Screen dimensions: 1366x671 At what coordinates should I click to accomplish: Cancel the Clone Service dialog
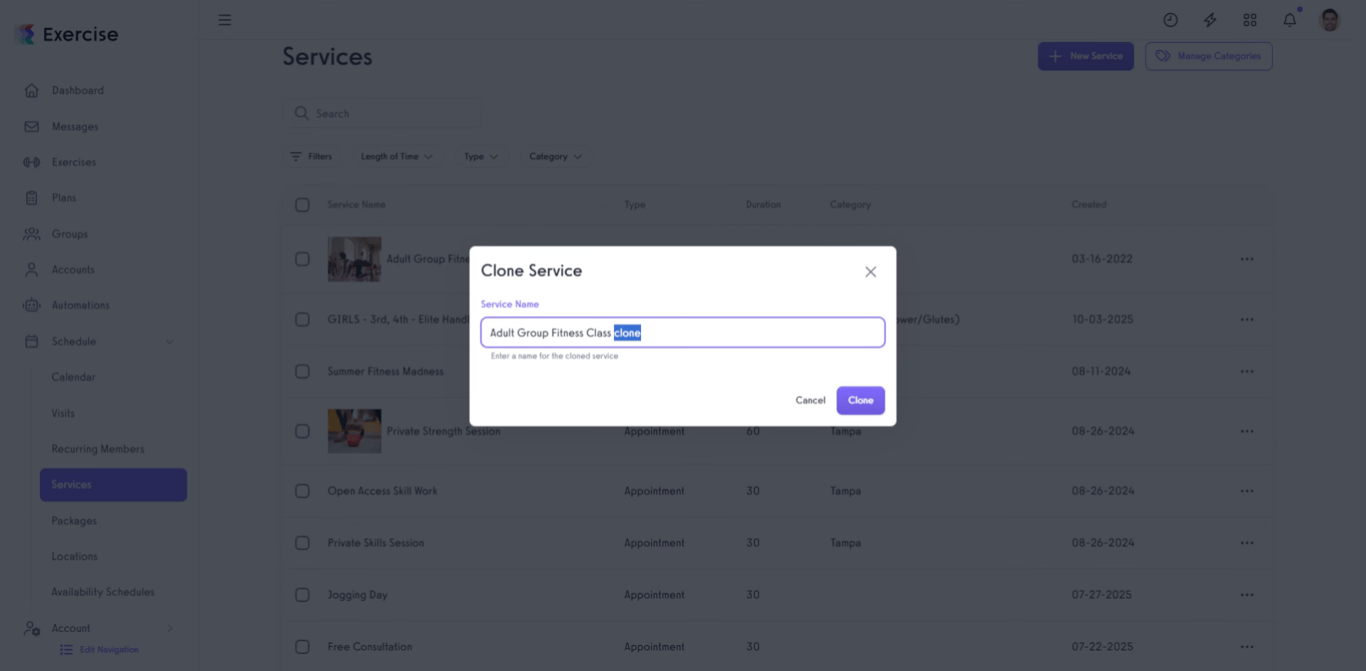coord(810,399)
